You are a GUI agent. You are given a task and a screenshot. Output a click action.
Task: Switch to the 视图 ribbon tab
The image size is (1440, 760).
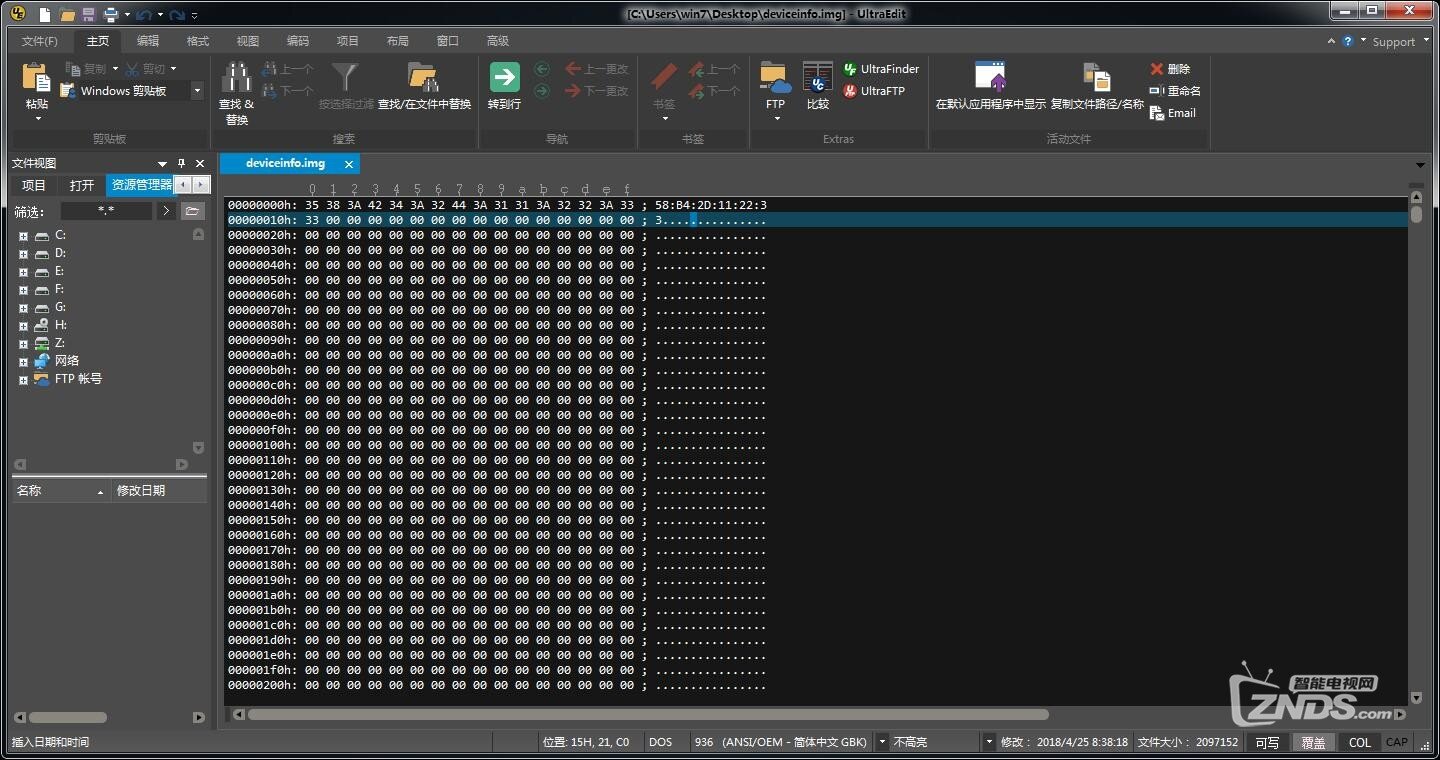pyautogui.click(x=248, y=41)
